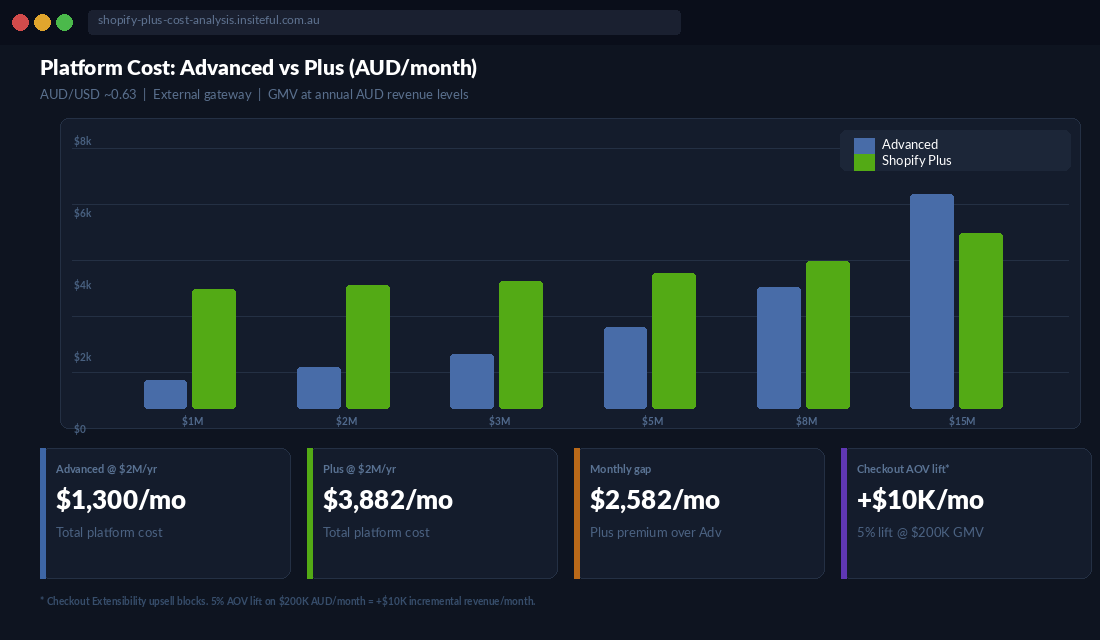Click the $3,882/mo value

point(387,500)
